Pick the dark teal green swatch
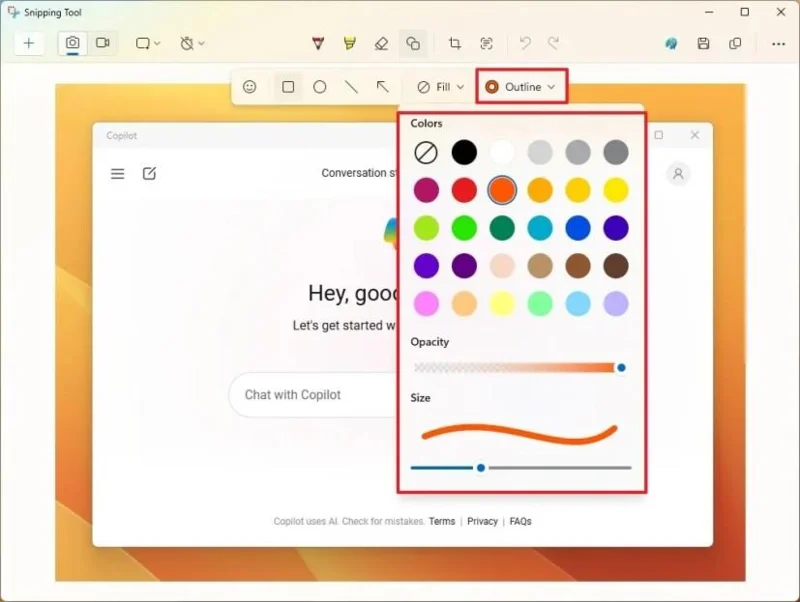Viewport: 800px width, 602px height. (x=502, y=228)
